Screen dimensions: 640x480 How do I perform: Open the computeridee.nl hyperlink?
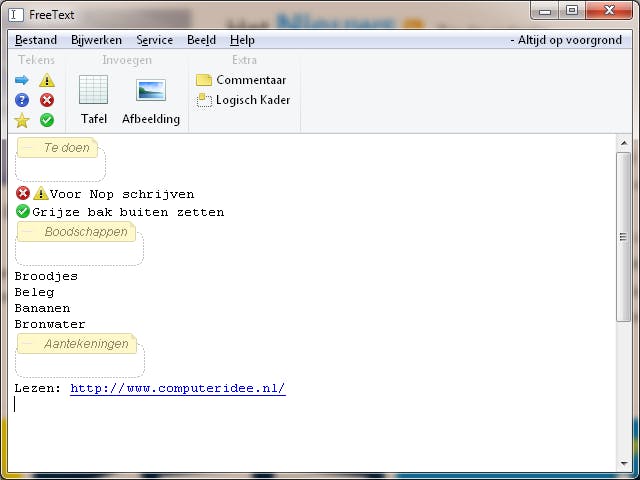[178, 388]
